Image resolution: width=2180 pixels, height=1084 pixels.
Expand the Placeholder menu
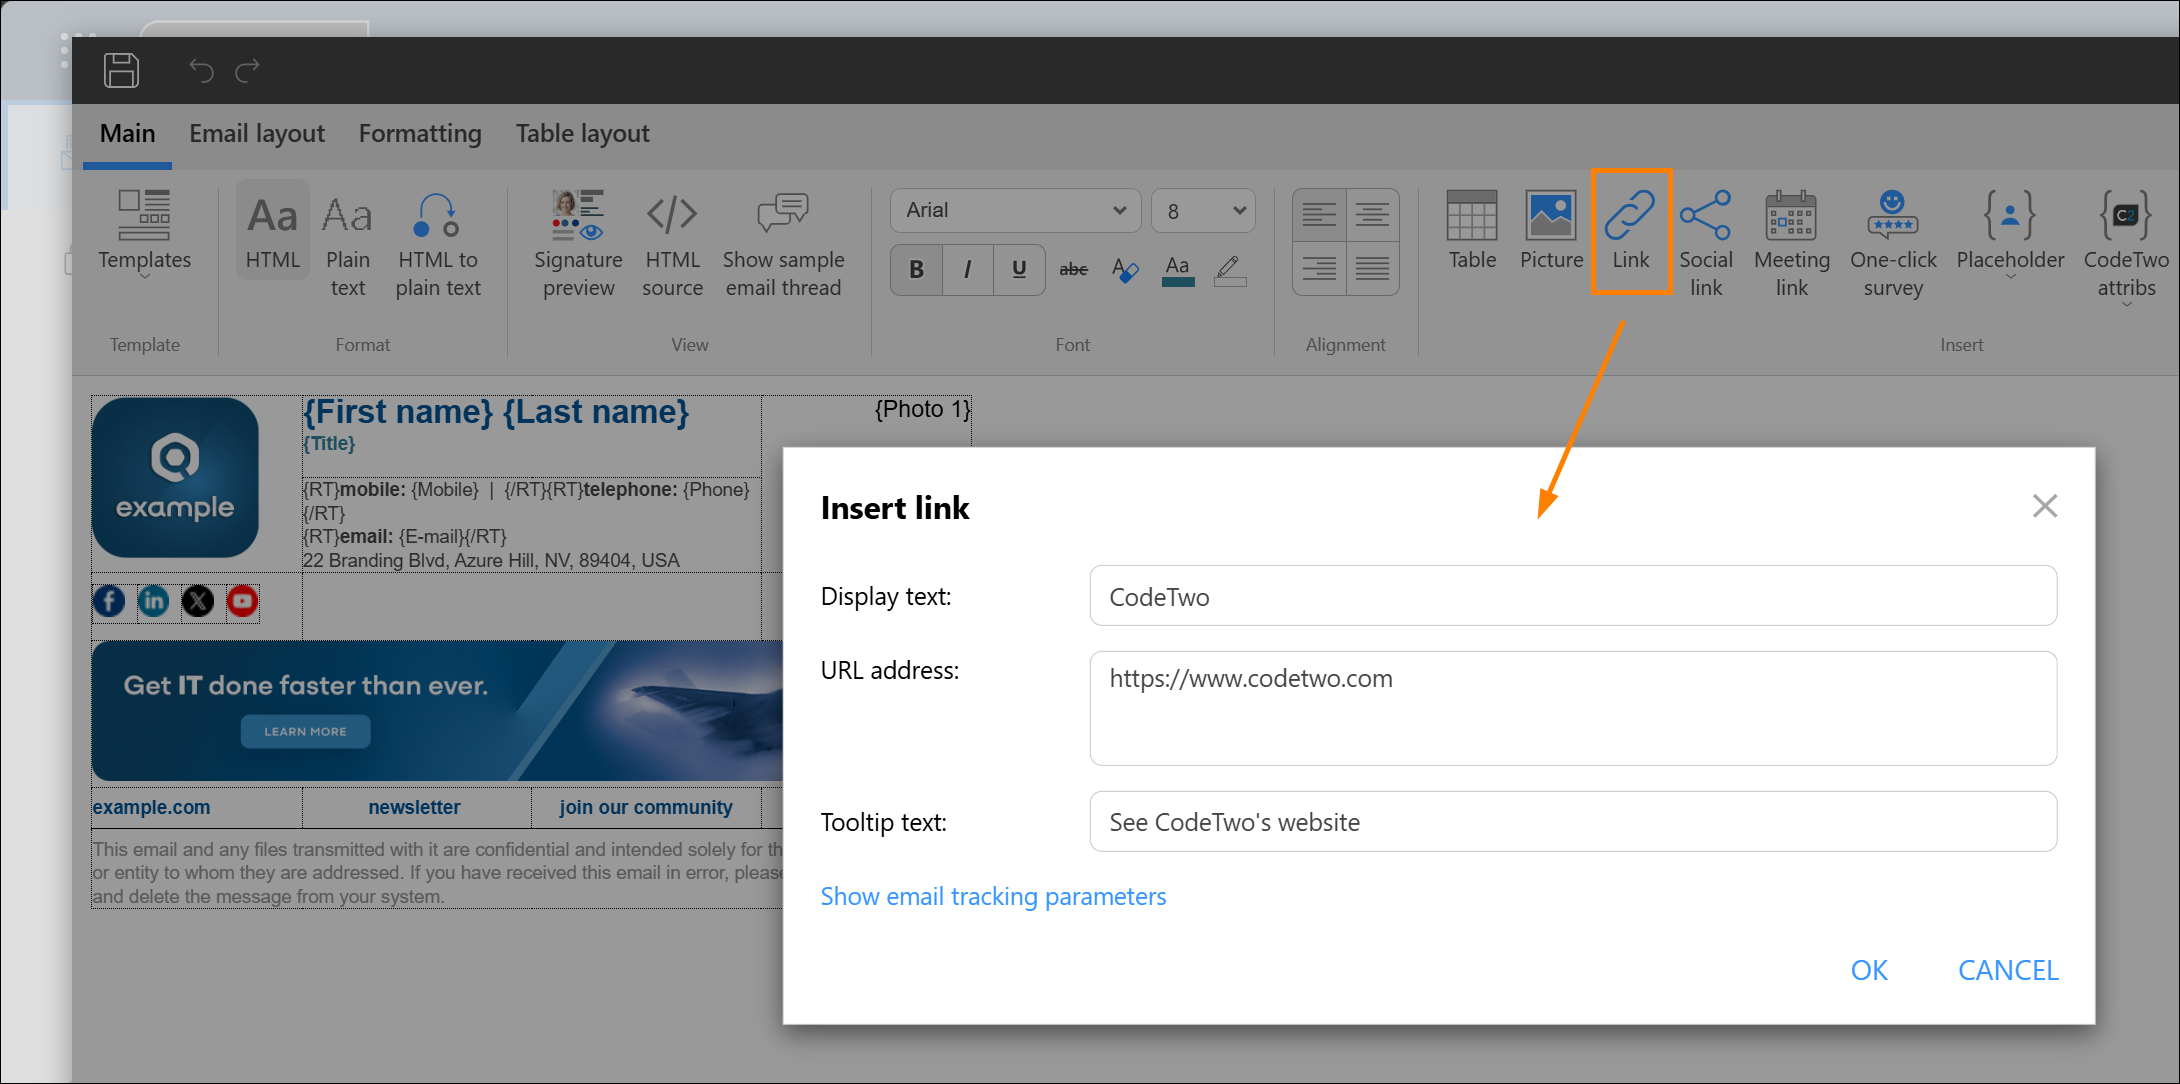[x=2010, y=236]
